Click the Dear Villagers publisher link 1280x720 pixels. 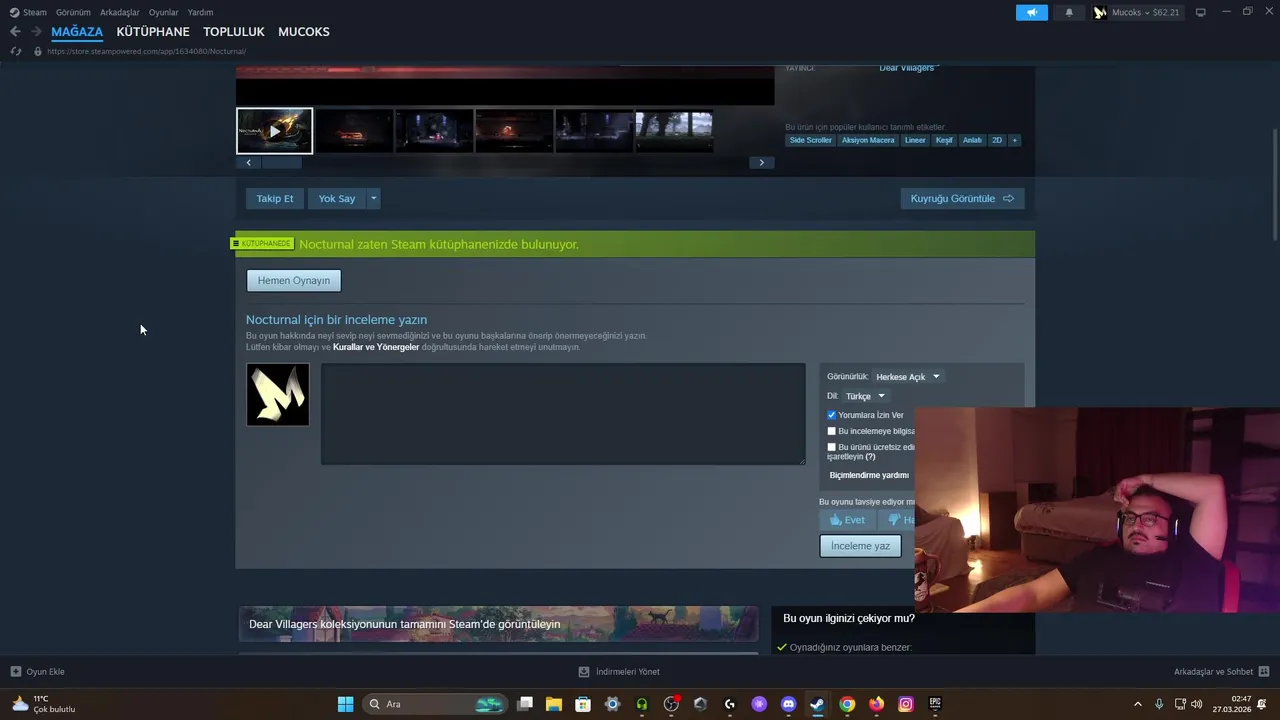click(907, 68)
